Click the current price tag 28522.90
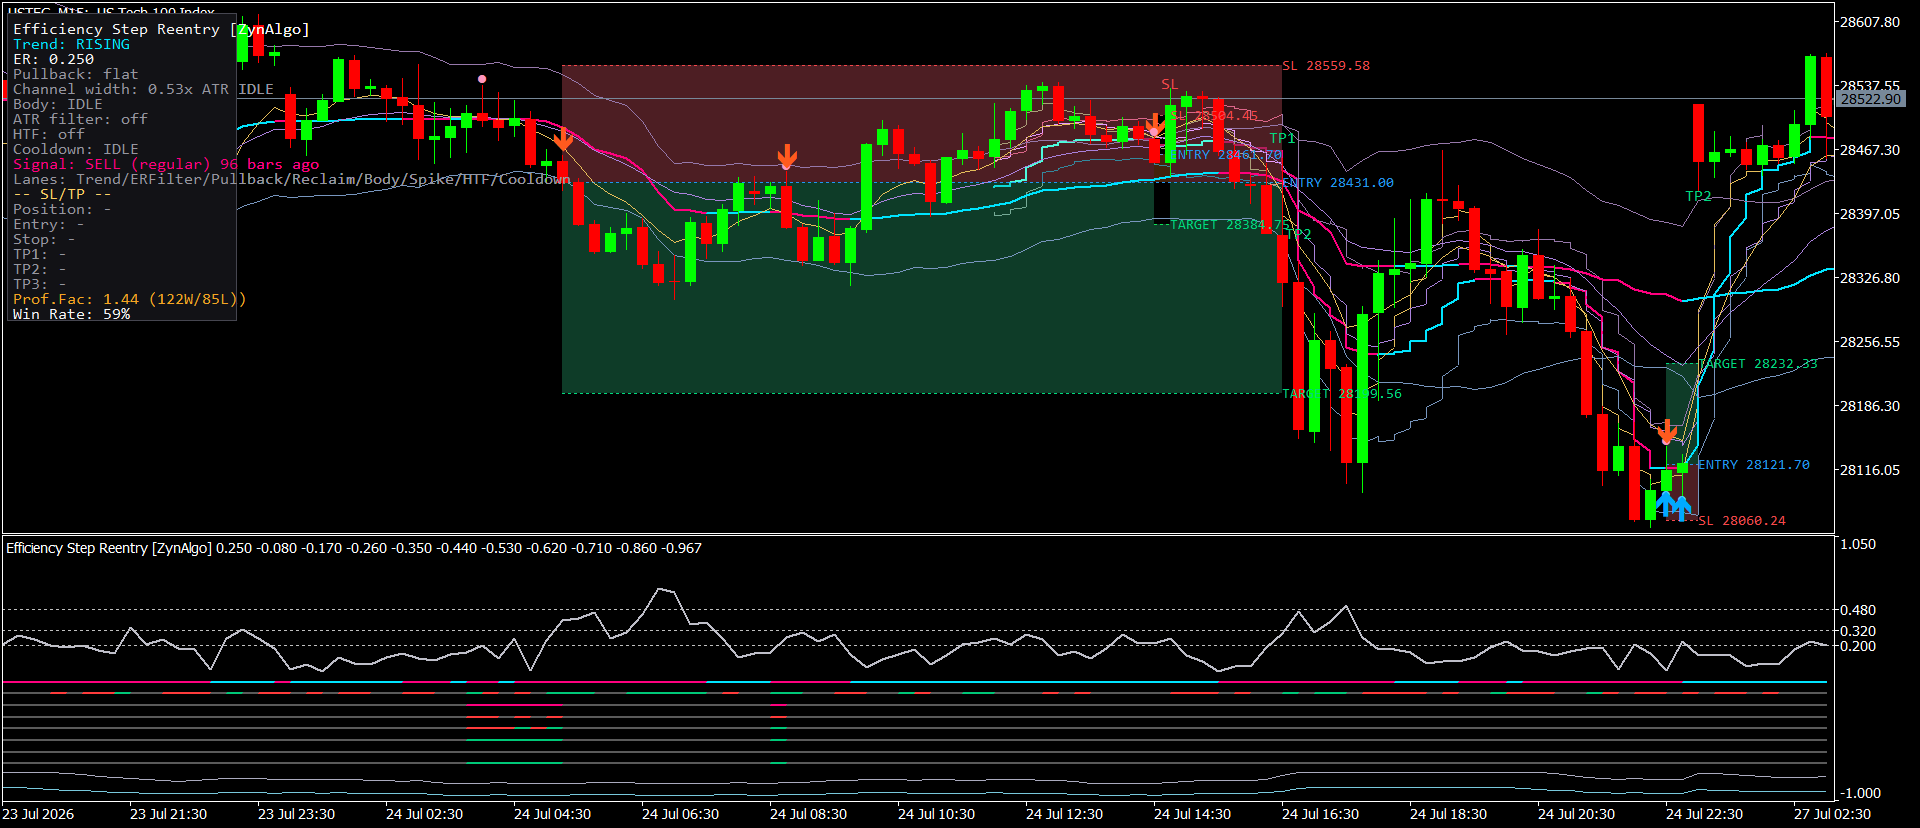1920x828 pixels. 1871,99
